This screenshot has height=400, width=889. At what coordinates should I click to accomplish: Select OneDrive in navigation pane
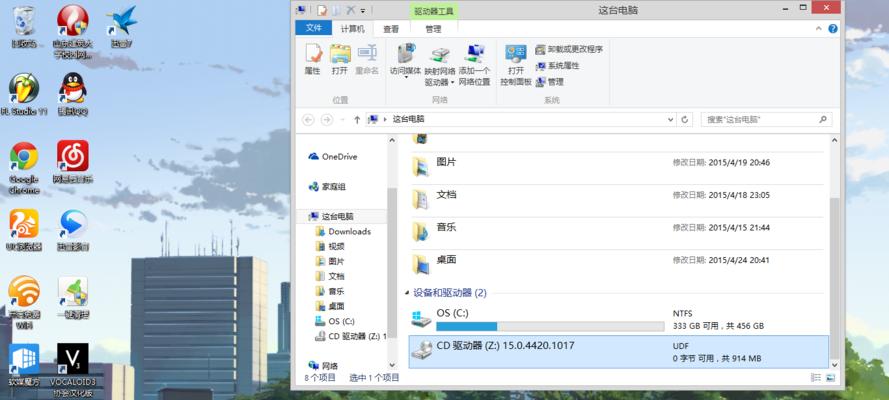(333, 157)
